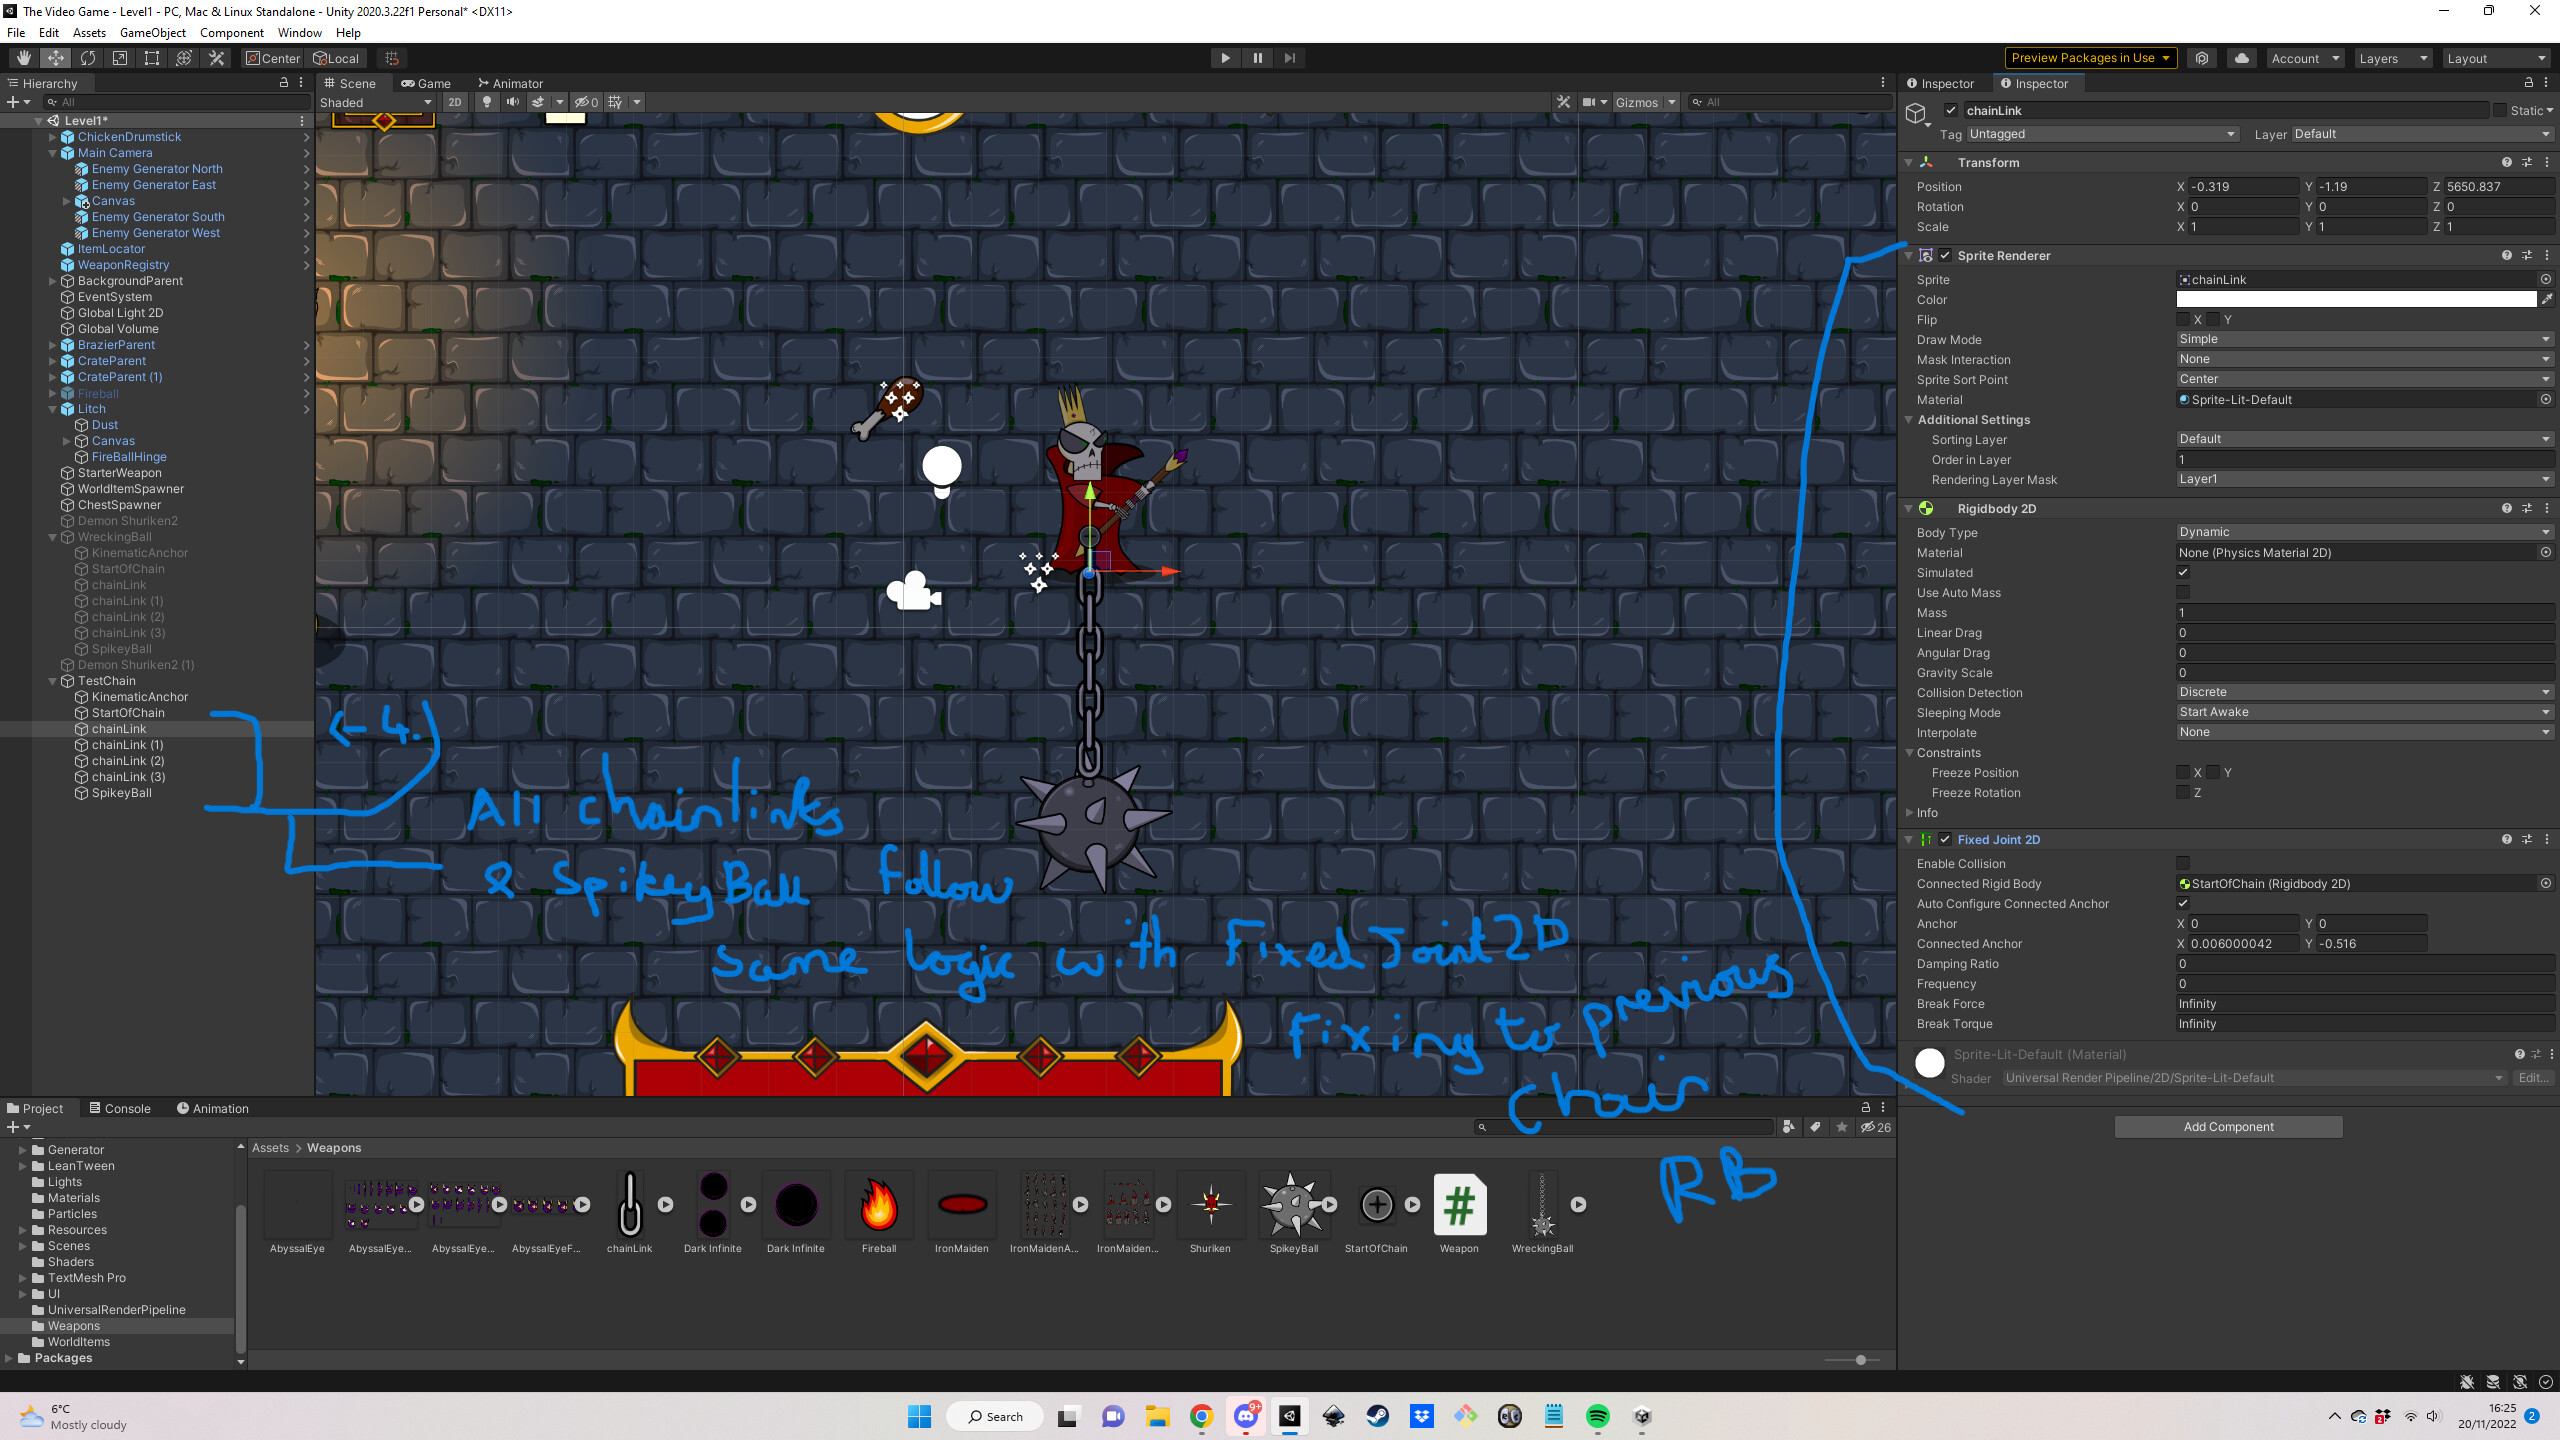Select the Scale tool
Screen dimensions: 2560x1440
119,57
